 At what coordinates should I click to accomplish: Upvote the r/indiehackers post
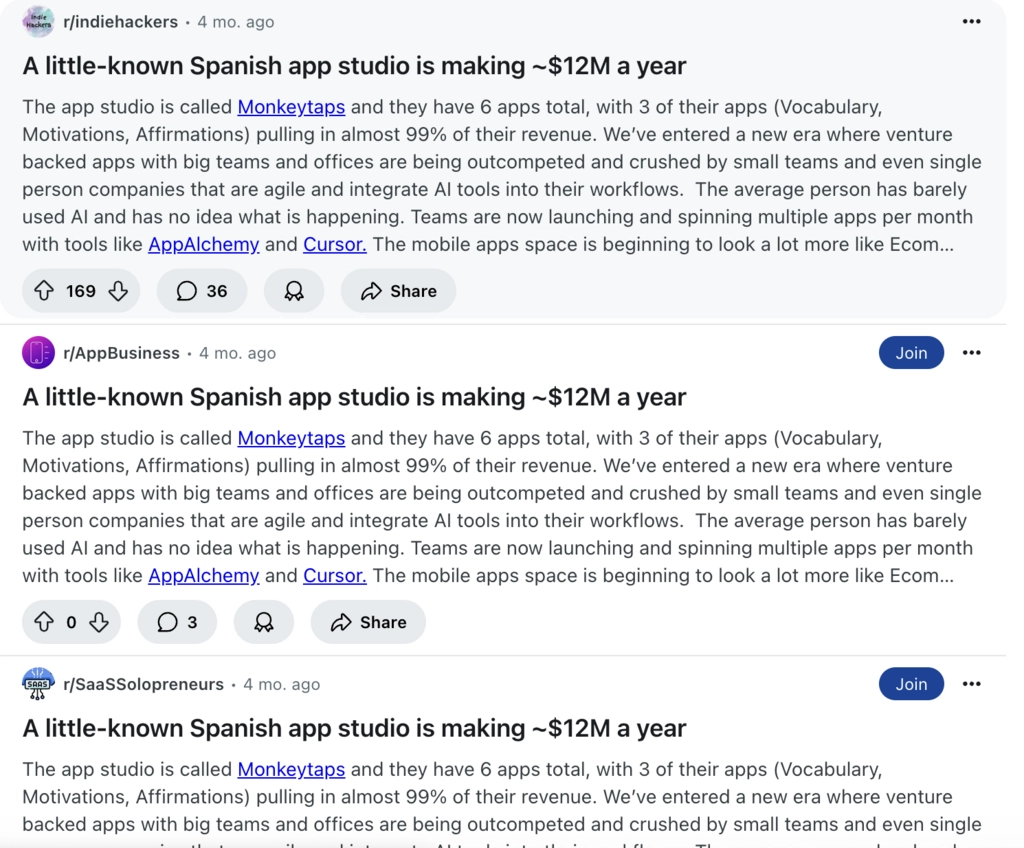pos(44,291)
